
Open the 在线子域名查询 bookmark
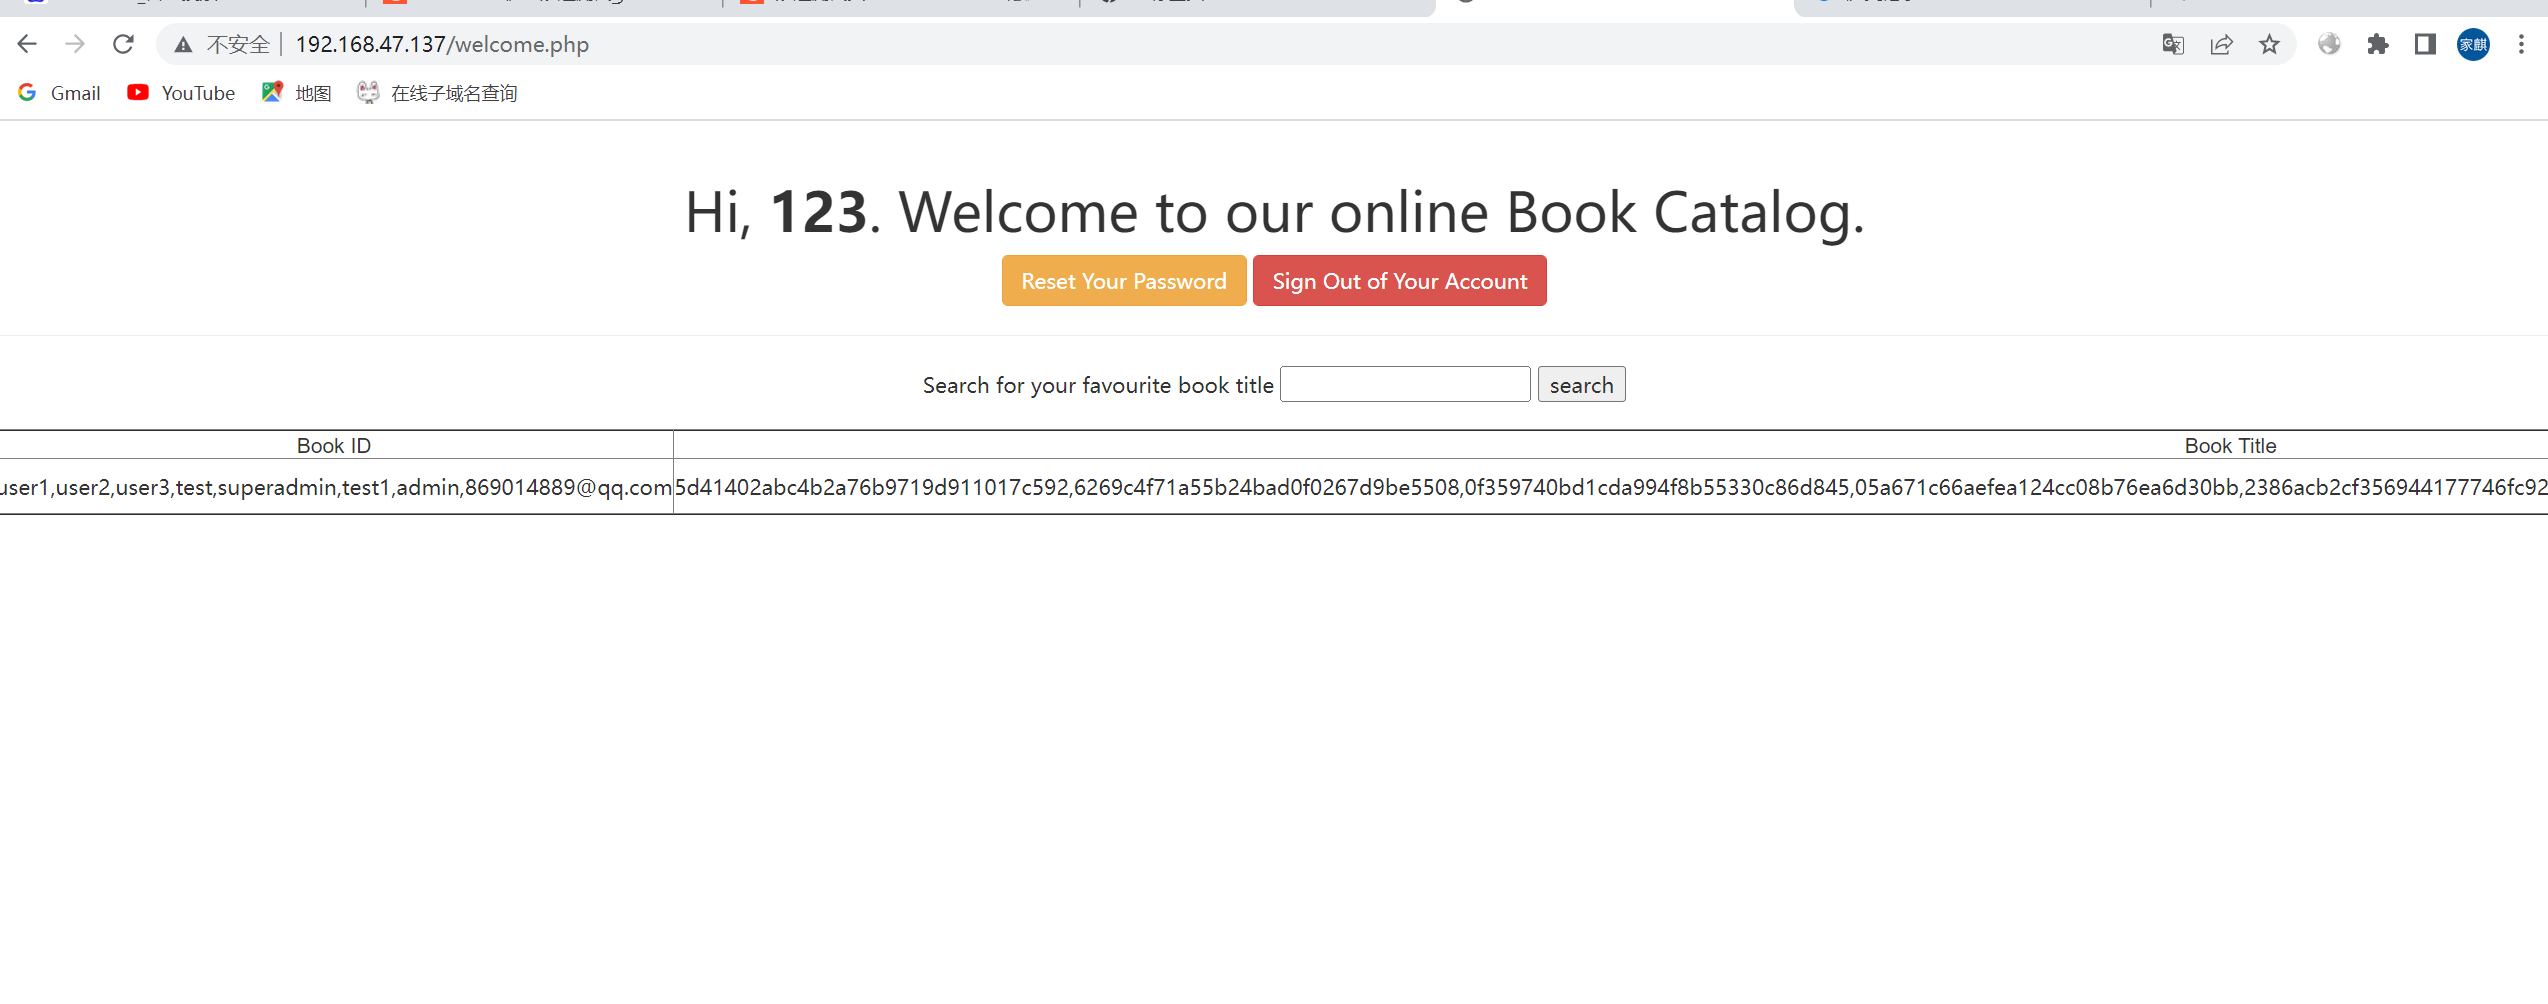point(453,92)
